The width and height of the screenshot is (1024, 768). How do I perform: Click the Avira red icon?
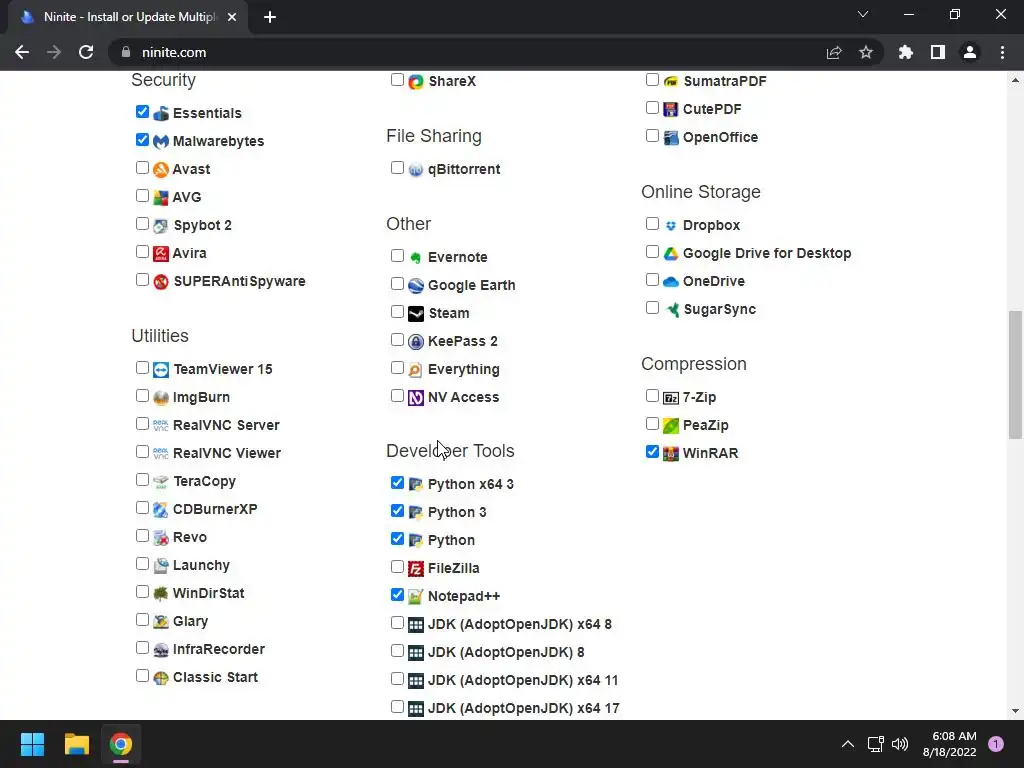(161, 253)
